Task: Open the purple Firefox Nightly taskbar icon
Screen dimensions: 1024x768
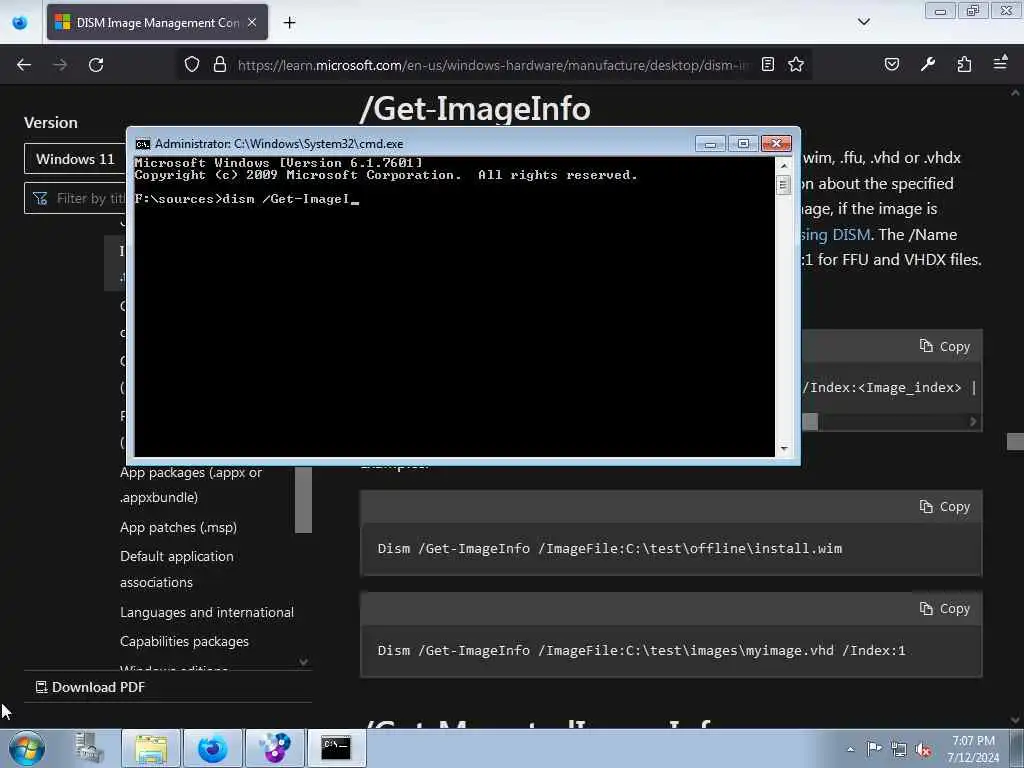Action: (275, 748)
